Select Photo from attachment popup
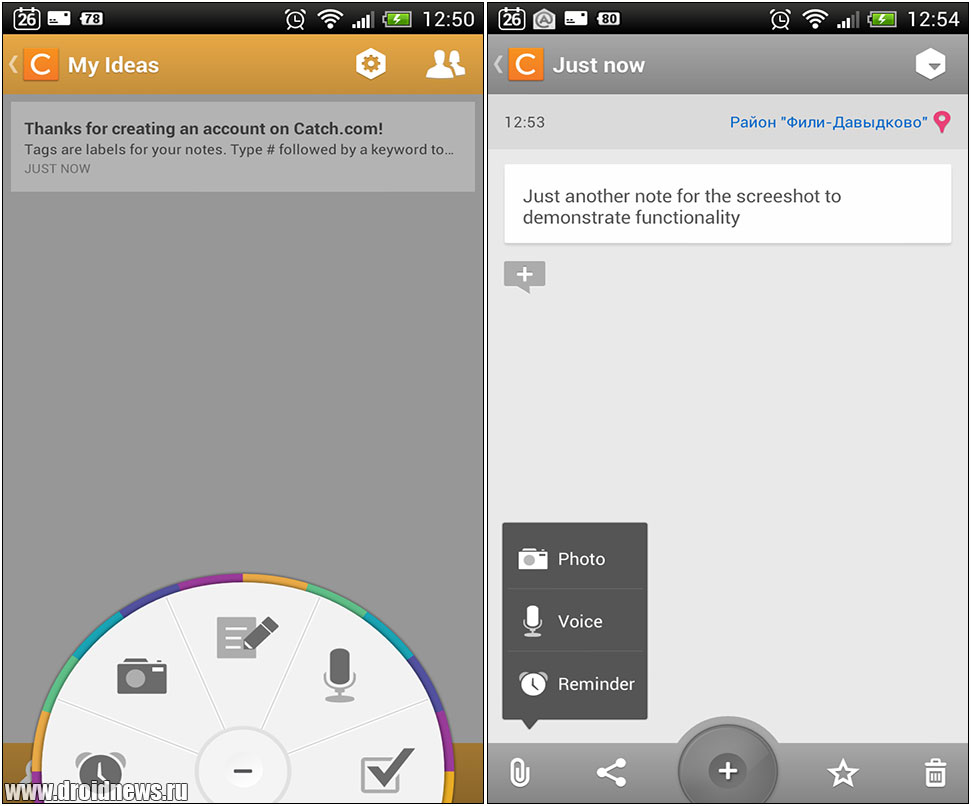The width and height of the screenshot is (971, 806). [x=575, y=559]
